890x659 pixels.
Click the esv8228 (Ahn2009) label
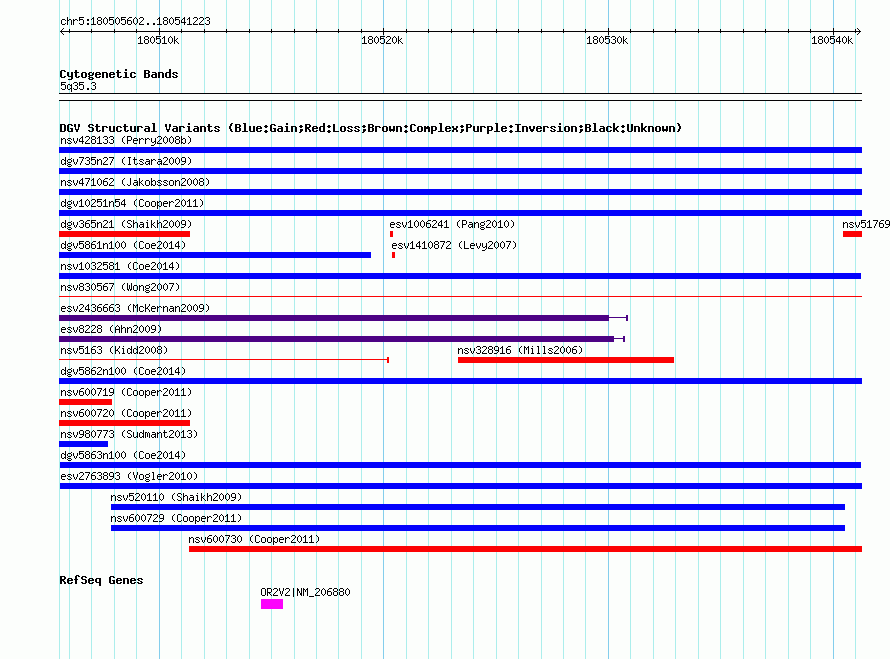[111, 329]
